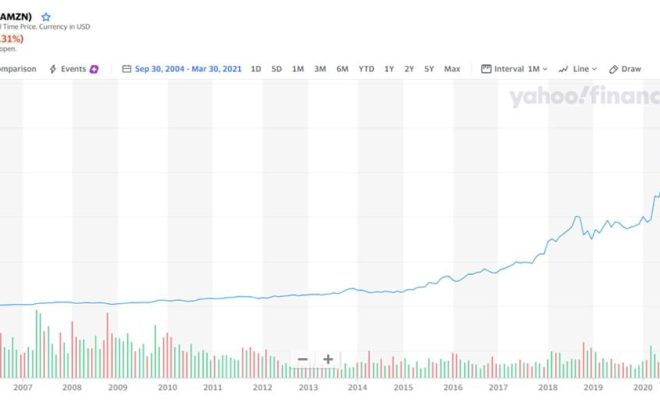This screenshot has height=416, width=660.
Task: Click the purple Events badge icon
Action: [x=94, y=69]
